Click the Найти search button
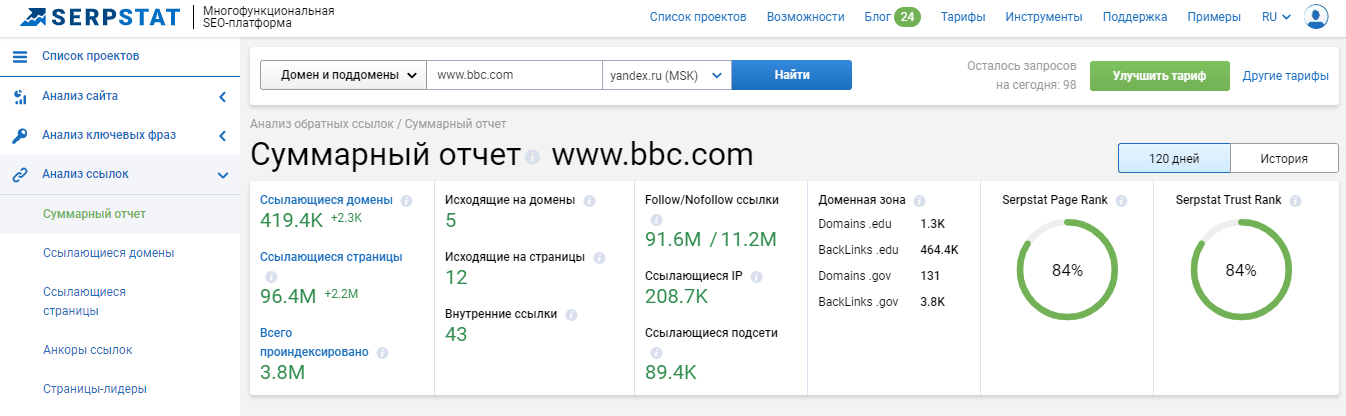Screen dimensions: 1346x416 pos(792,75)
